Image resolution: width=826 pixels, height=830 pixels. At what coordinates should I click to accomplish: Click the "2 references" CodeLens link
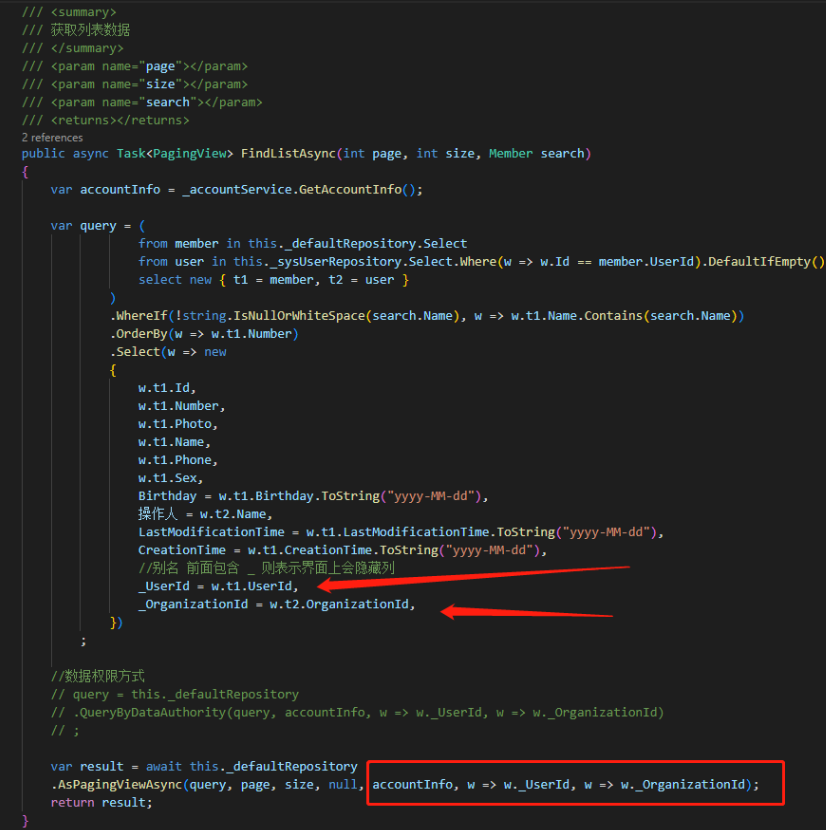click(52, 137)
